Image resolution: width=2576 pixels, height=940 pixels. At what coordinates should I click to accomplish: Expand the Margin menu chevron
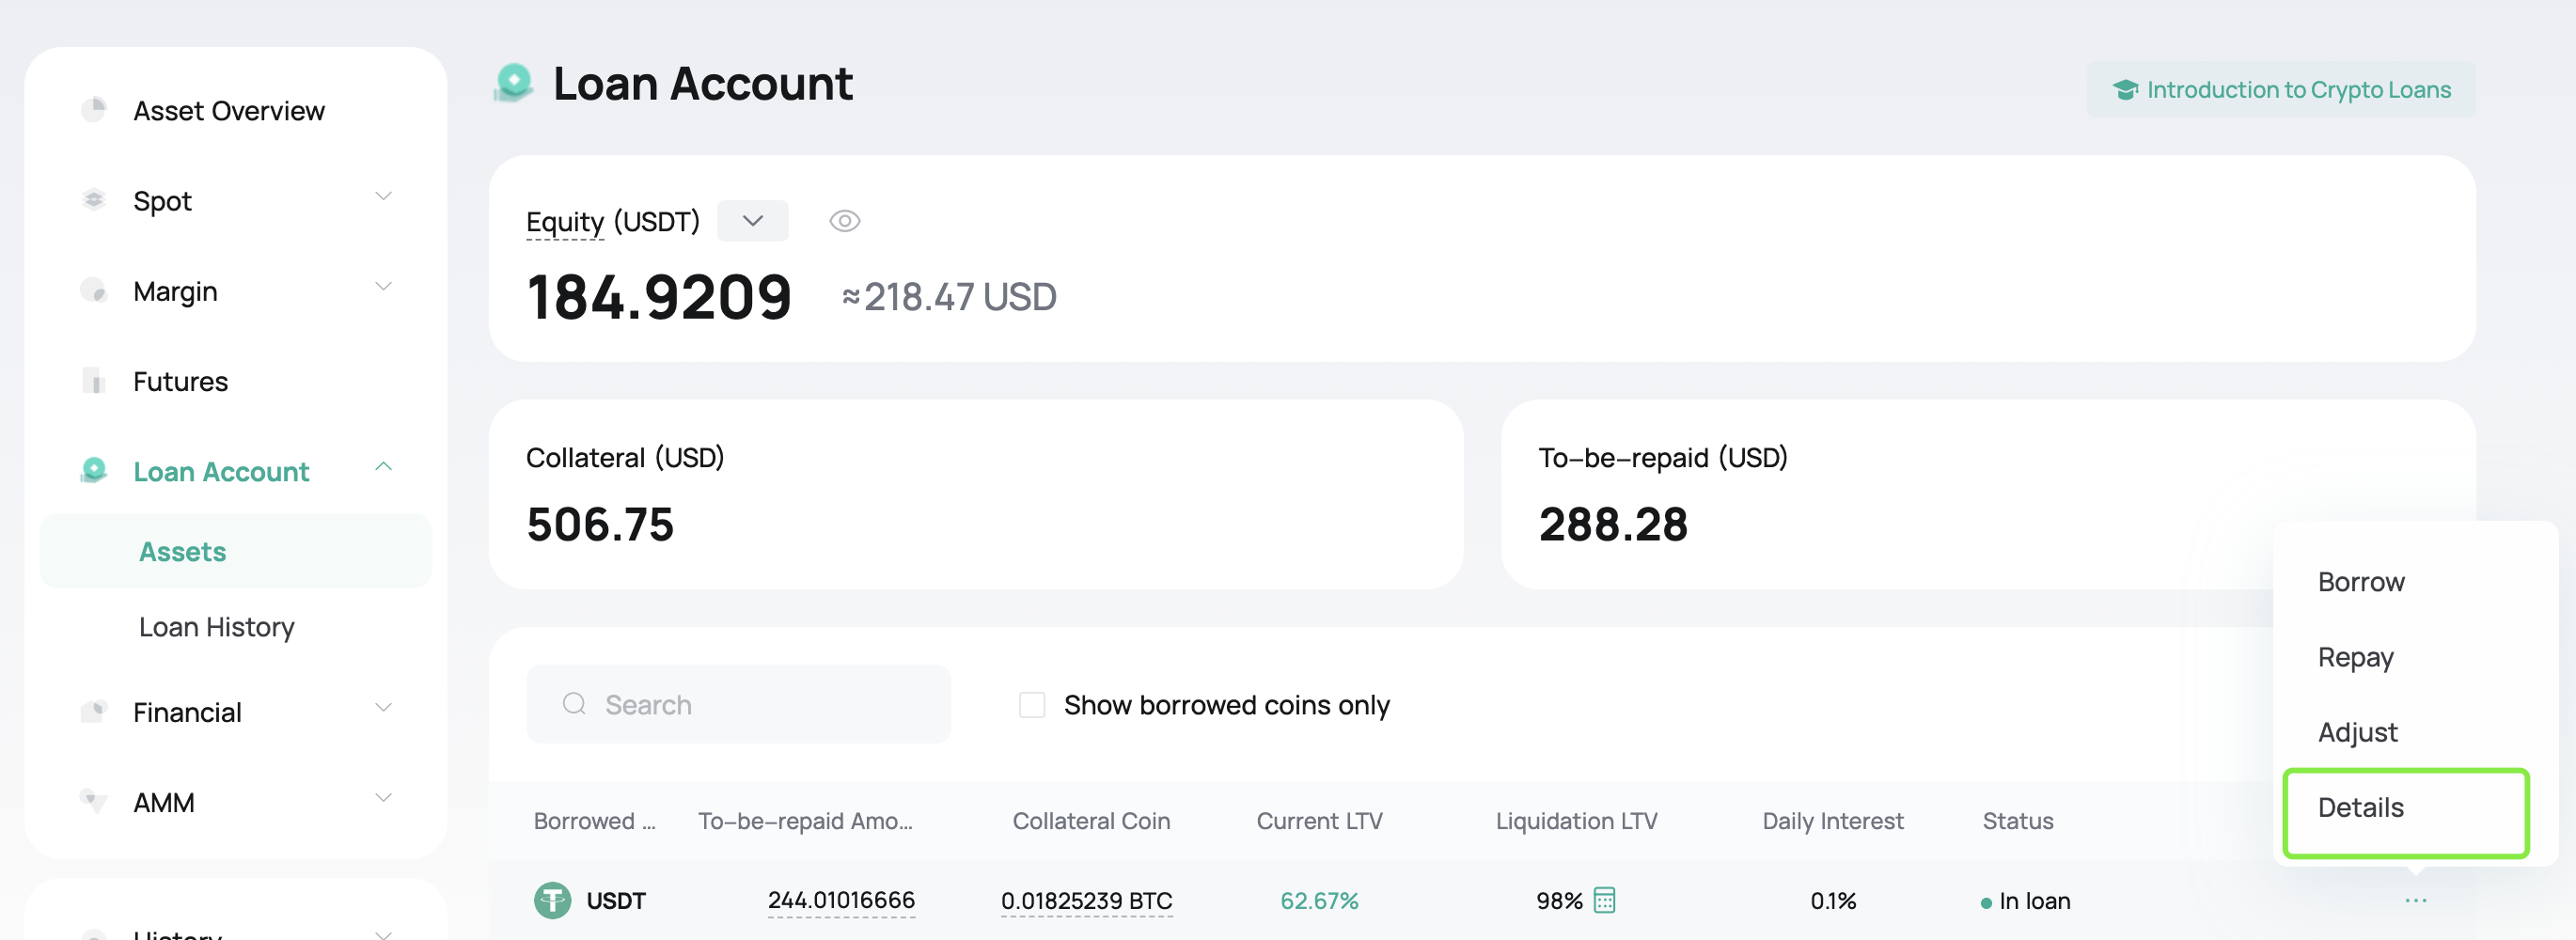pos(383,287)
